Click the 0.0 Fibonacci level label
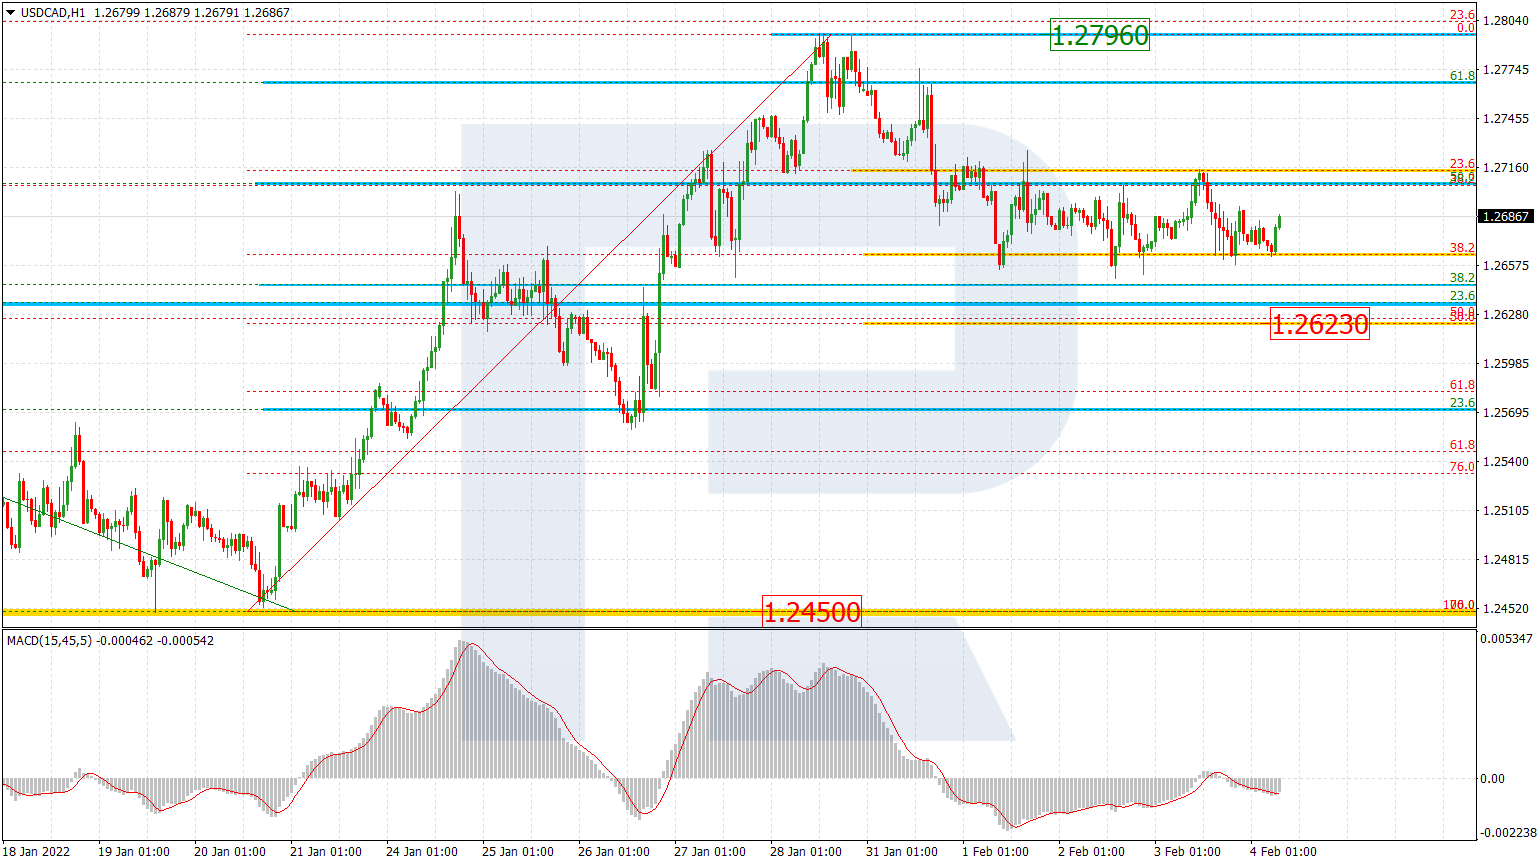The image size is (1540, 864). pyautogui.click(x=1465, y=28)
